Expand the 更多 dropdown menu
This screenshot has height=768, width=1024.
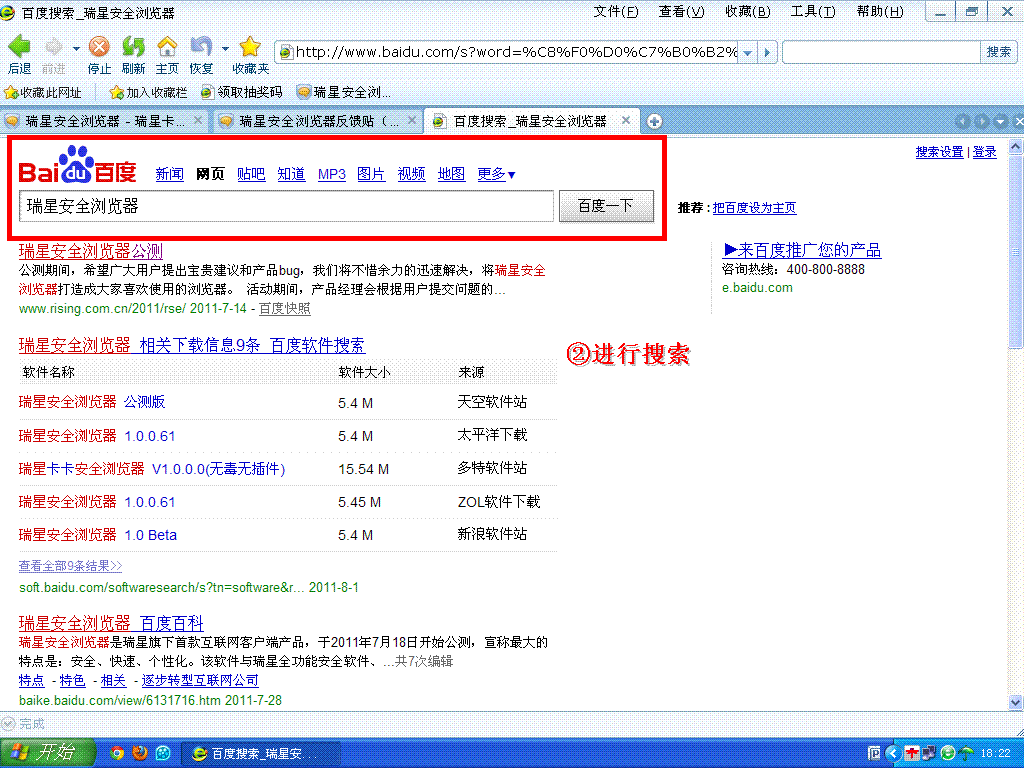click(496, 174)
